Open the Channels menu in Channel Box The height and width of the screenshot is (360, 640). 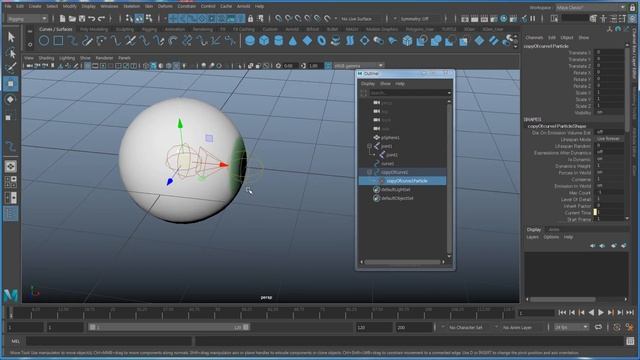click(x=534, y=38)
